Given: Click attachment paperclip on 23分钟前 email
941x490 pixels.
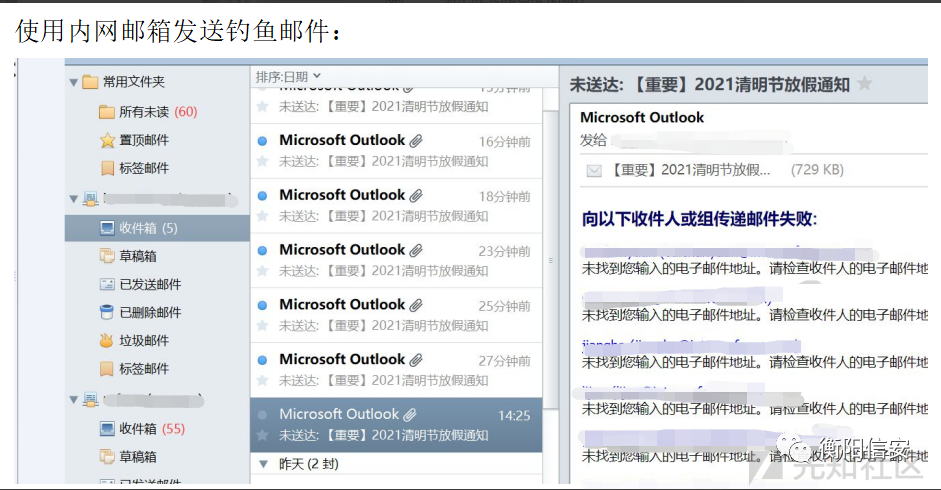Looking at the screenshot, I should click(x=416, y=250).
